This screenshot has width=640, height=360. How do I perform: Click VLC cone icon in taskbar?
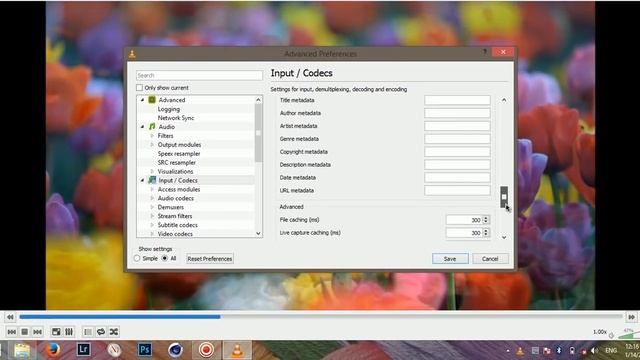[237, 350]
